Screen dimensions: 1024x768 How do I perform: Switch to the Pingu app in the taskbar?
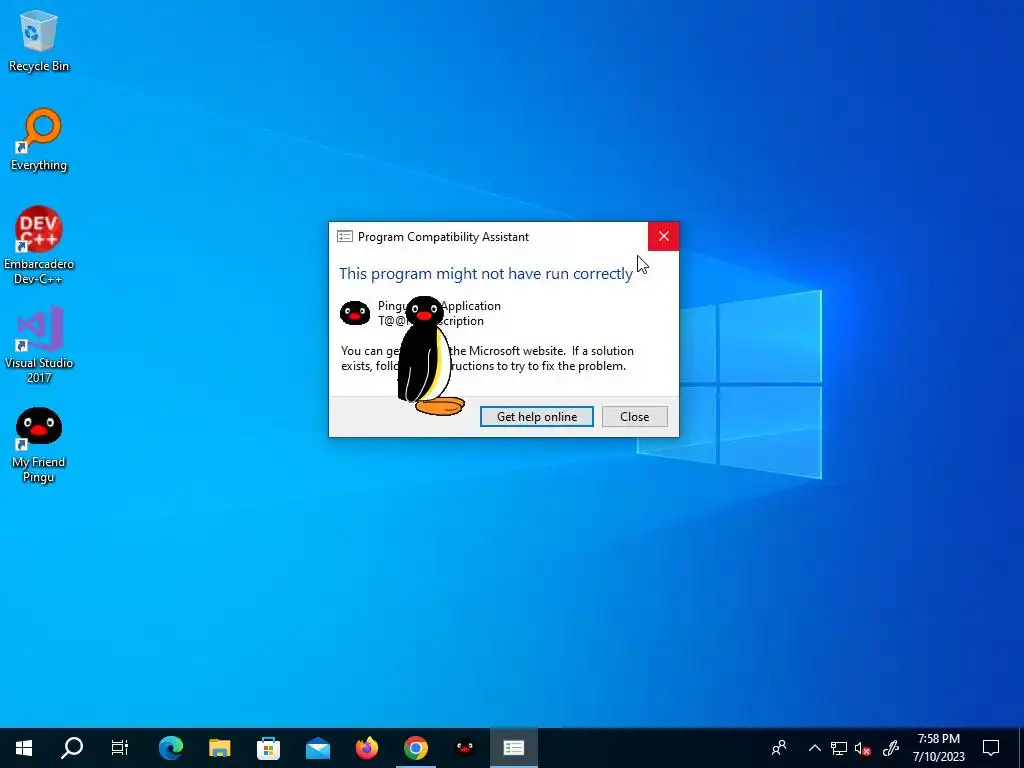pos(464,748)
